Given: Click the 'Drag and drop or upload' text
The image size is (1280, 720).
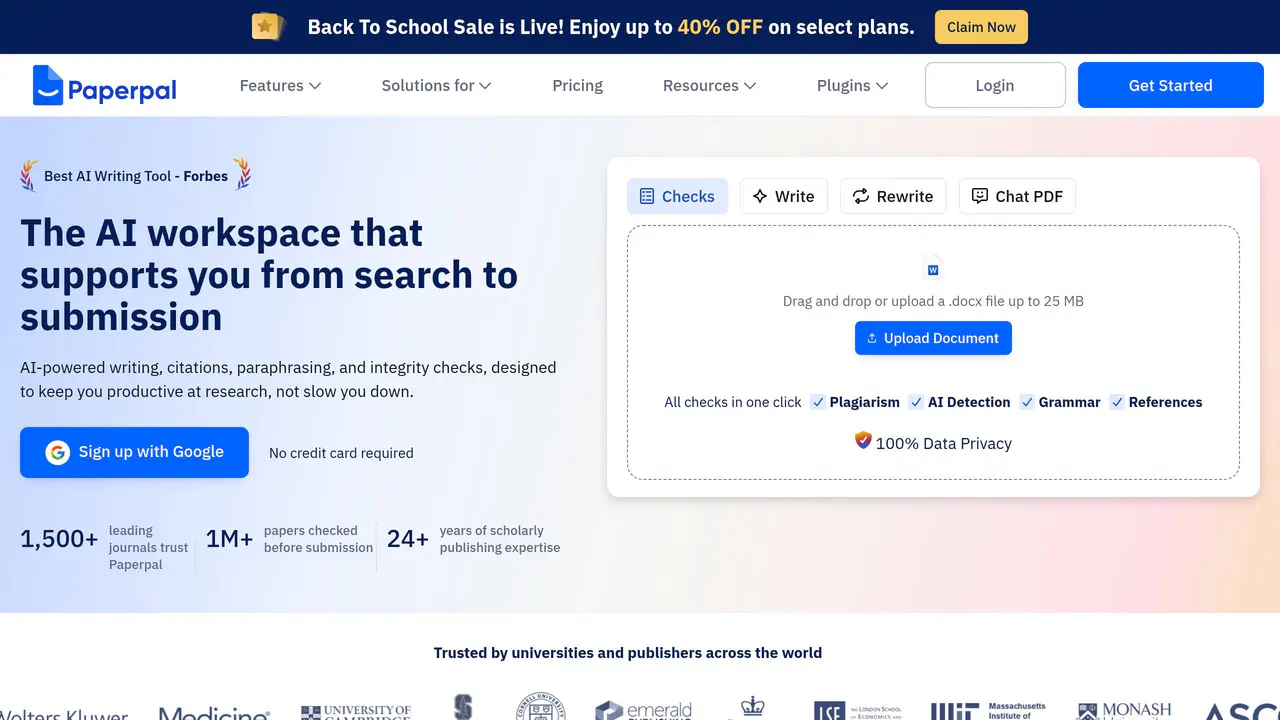Looking at the screenshot, I should 933,301.
